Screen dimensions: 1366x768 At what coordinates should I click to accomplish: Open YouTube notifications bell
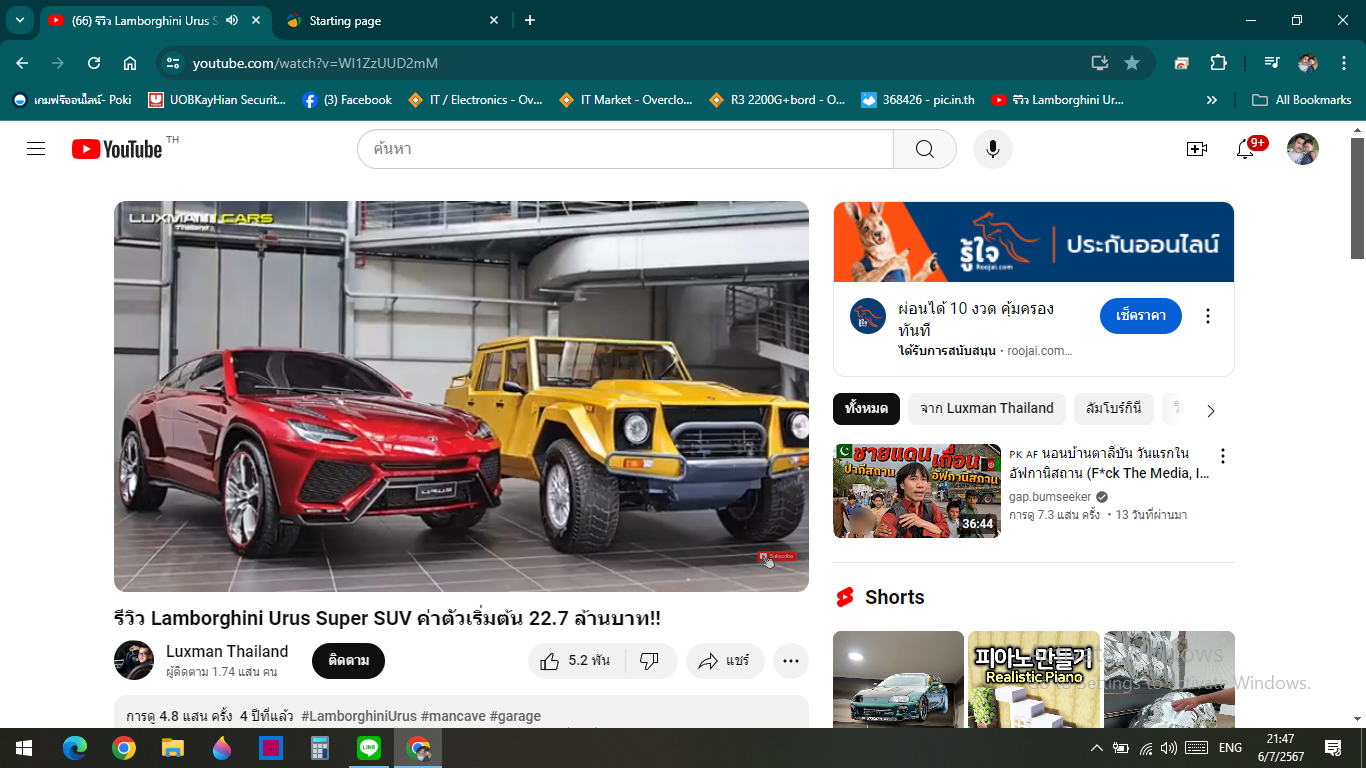pos(1245,149)
